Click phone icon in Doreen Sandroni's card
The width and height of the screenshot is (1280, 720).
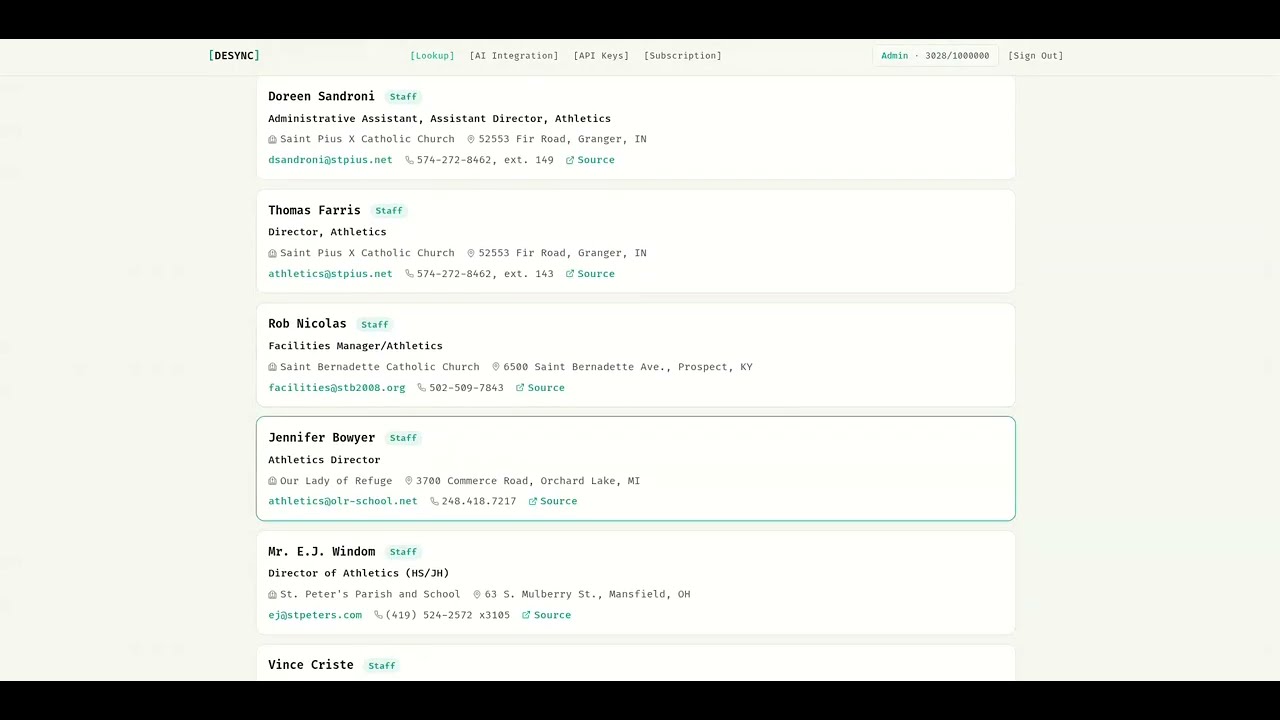[x=409, y=160]
